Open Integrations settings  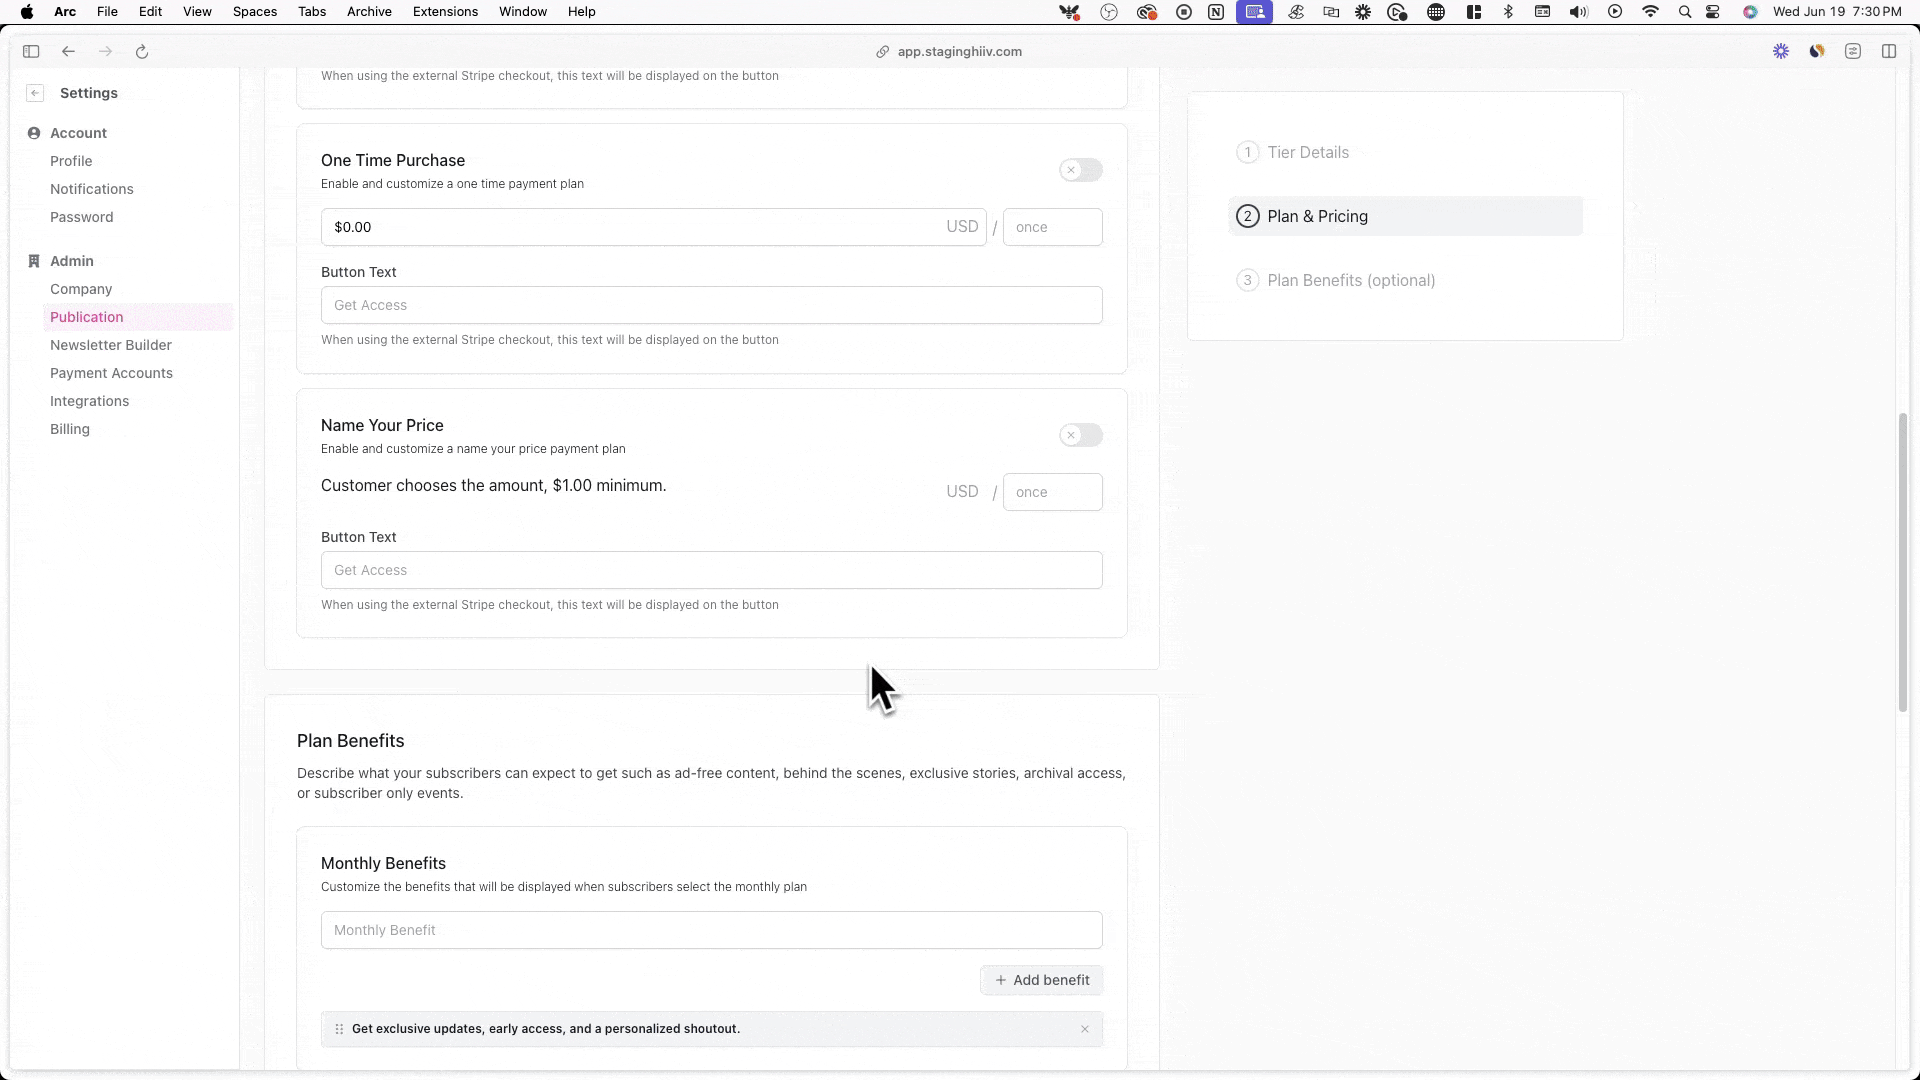click(90, 401)
